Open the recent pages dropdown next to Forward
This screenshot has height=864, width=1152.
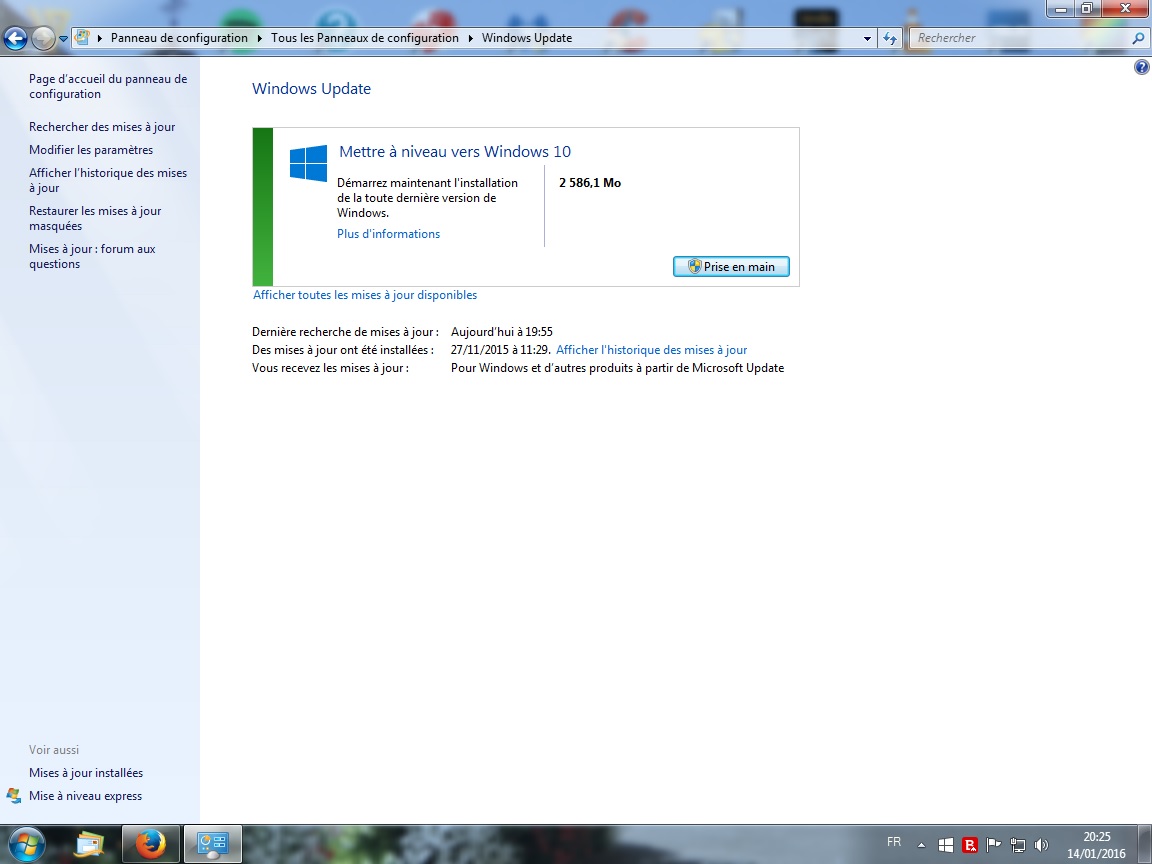tap(63, 38)
